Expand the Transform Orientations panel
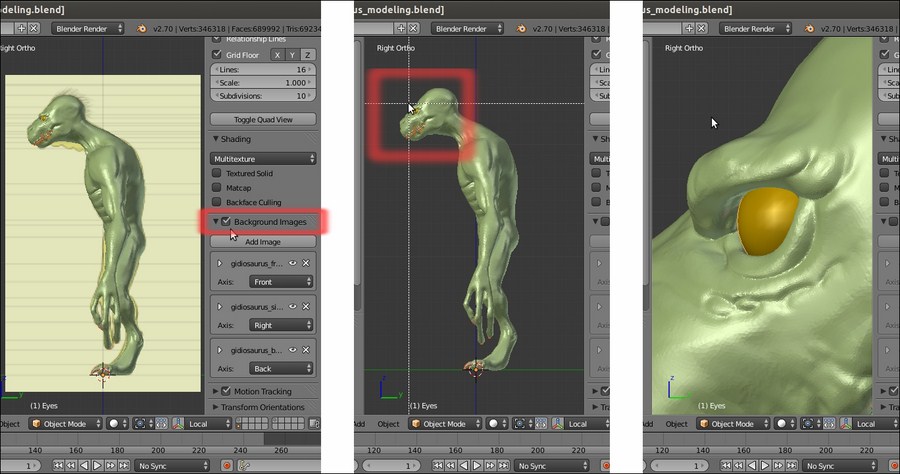 262,407
